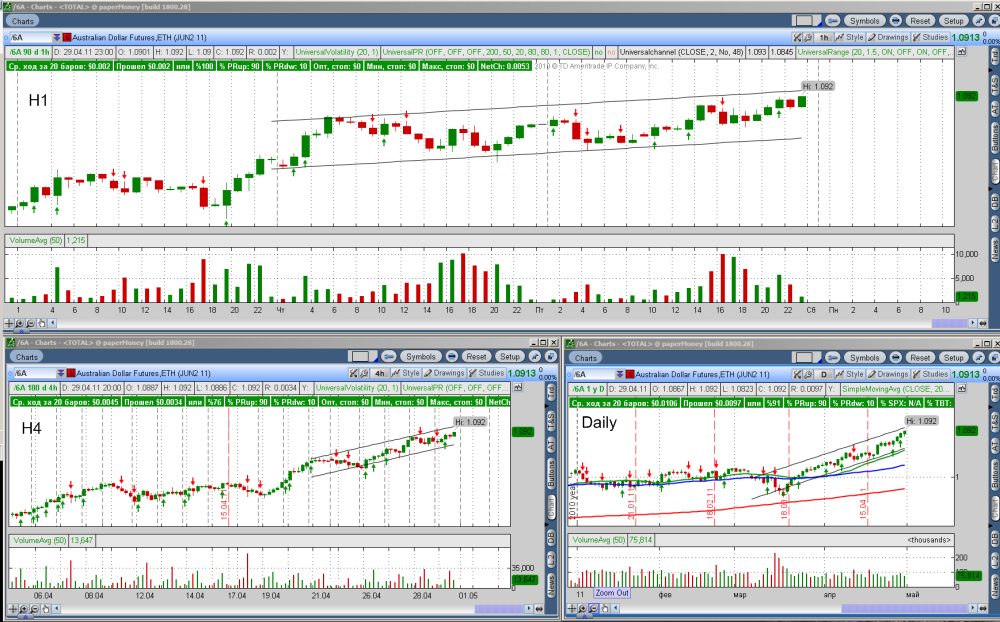The width and height of the screenshot is (1000, 622).
Task: Click the print icon in the Daily window header
Action: [895, 358]
